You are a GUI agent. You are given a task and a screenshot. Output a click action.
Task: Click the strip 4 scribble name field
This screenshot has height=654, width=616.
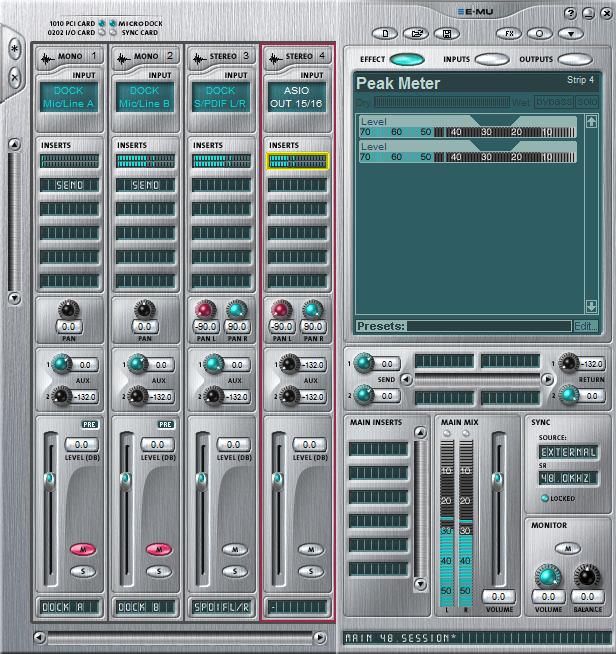(297, 607)
